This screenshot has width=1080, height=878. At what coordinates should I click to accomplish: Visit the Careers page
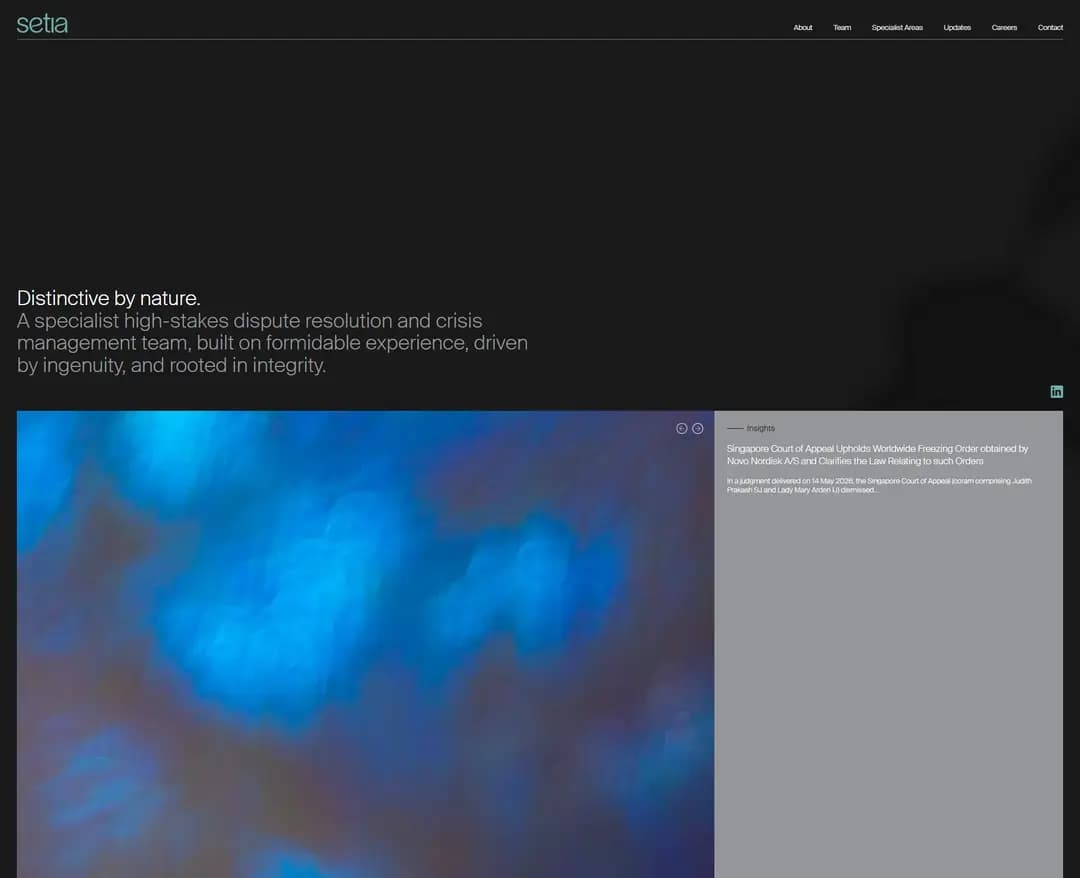(x=1004, y=28)
